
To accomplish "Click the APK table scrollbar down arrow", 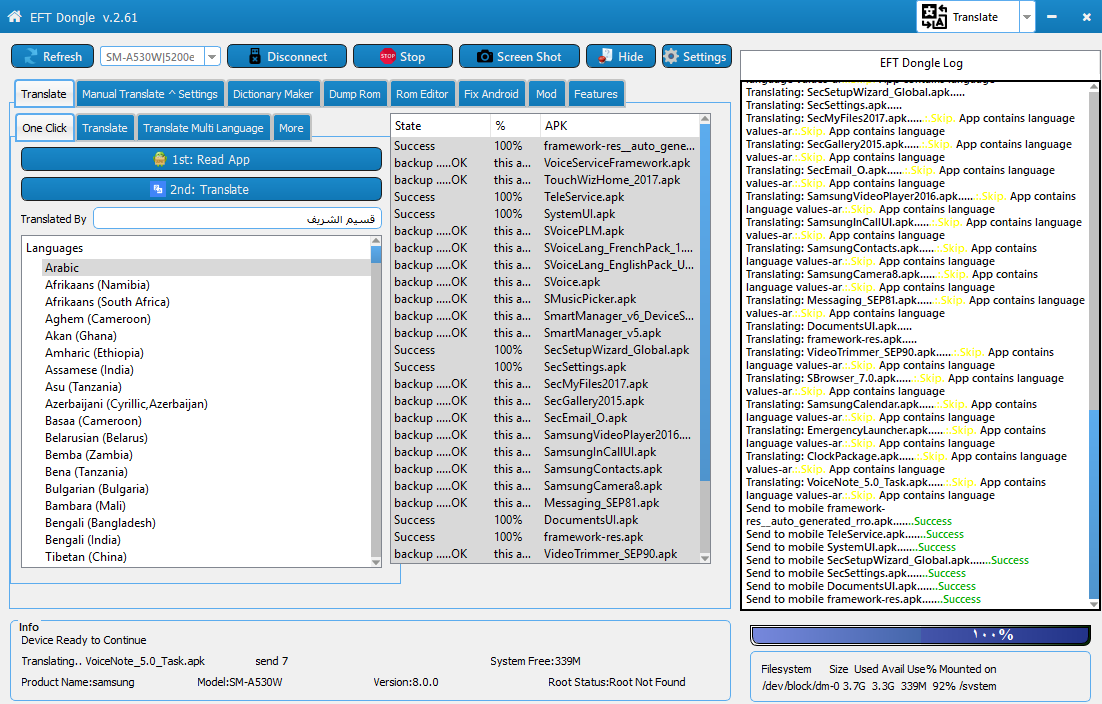I will point(705,558).
